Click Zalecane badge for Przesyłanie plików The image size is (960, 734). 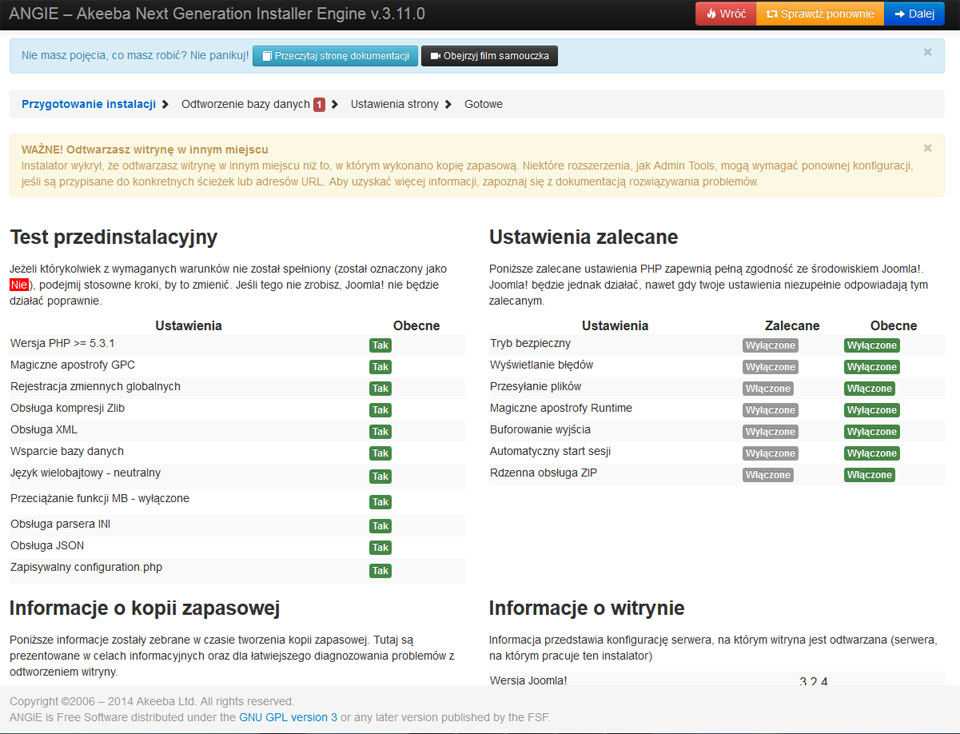point(768,388)
